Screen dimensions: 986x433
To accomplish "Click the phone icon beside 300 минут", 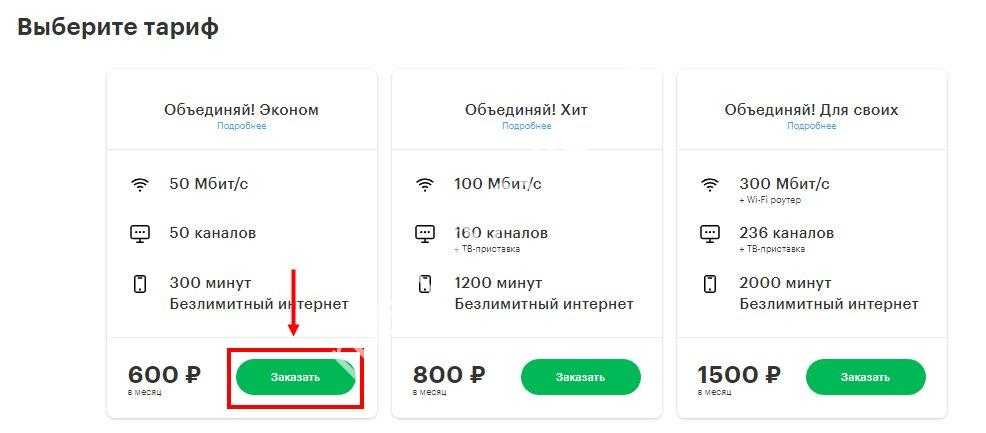I will point(140,284).
